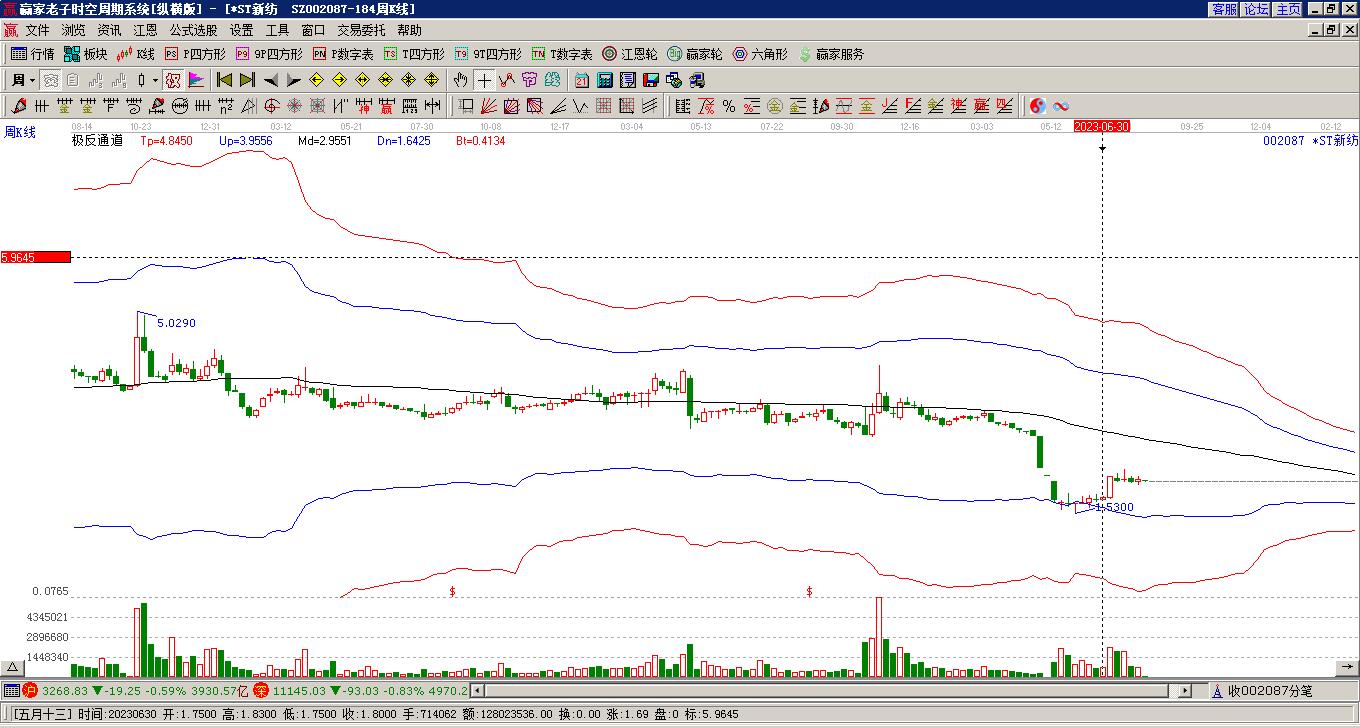Open 赢家服务 service page
The width and height of the screenshot is (1360, 728).
click(831, 54)
